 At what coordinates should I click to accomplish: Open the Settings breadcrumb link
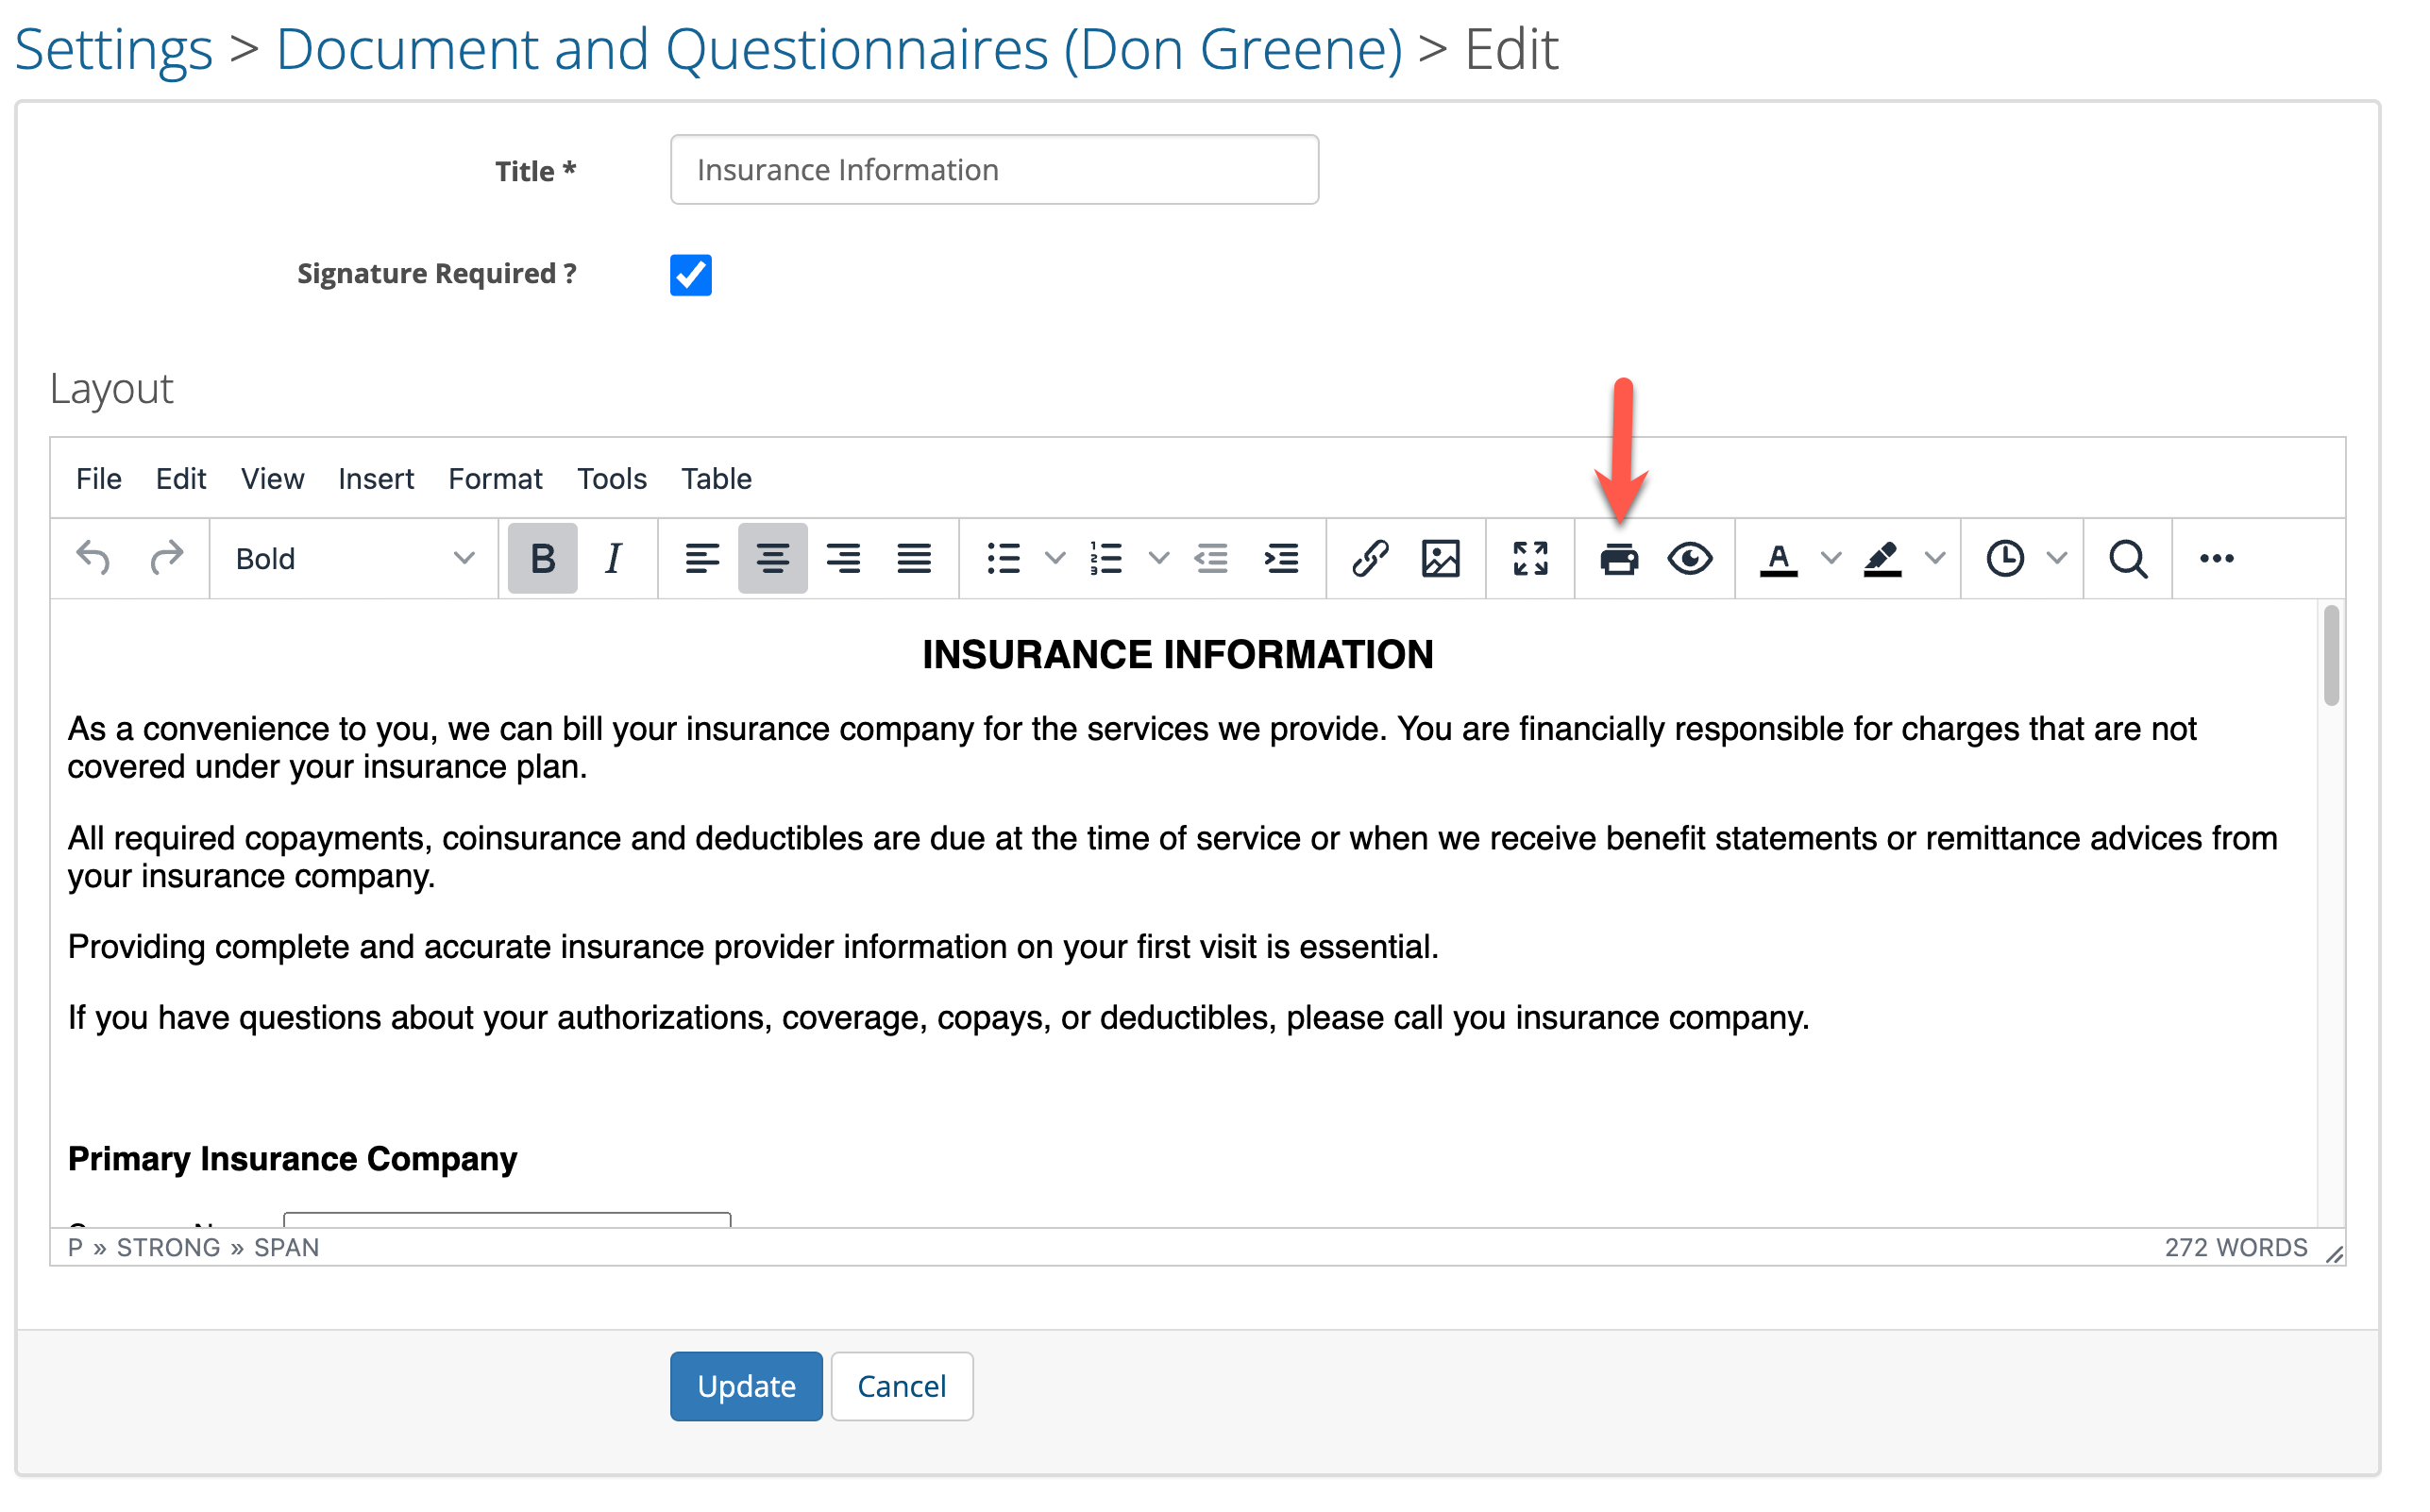click(x=113, y=49)
